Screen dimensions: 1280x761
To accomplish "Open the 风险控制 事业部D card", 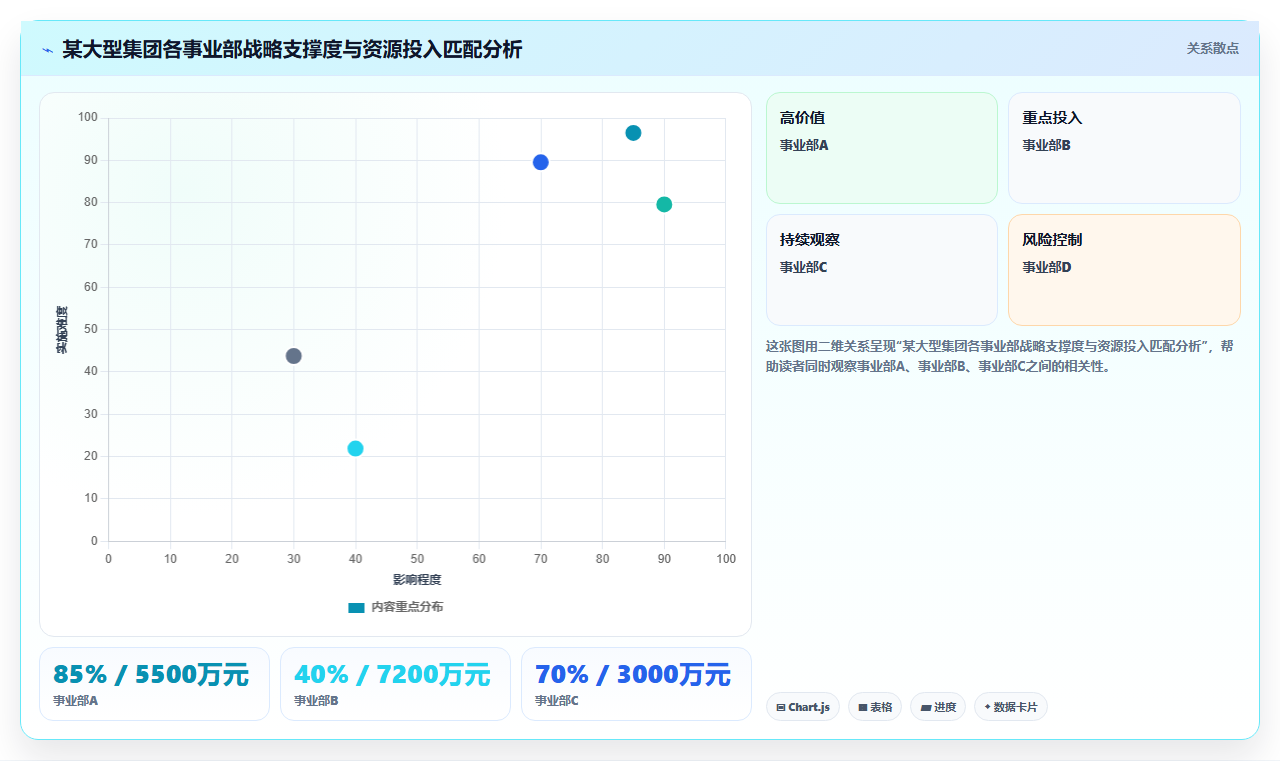I will (x=1124, y=270).
